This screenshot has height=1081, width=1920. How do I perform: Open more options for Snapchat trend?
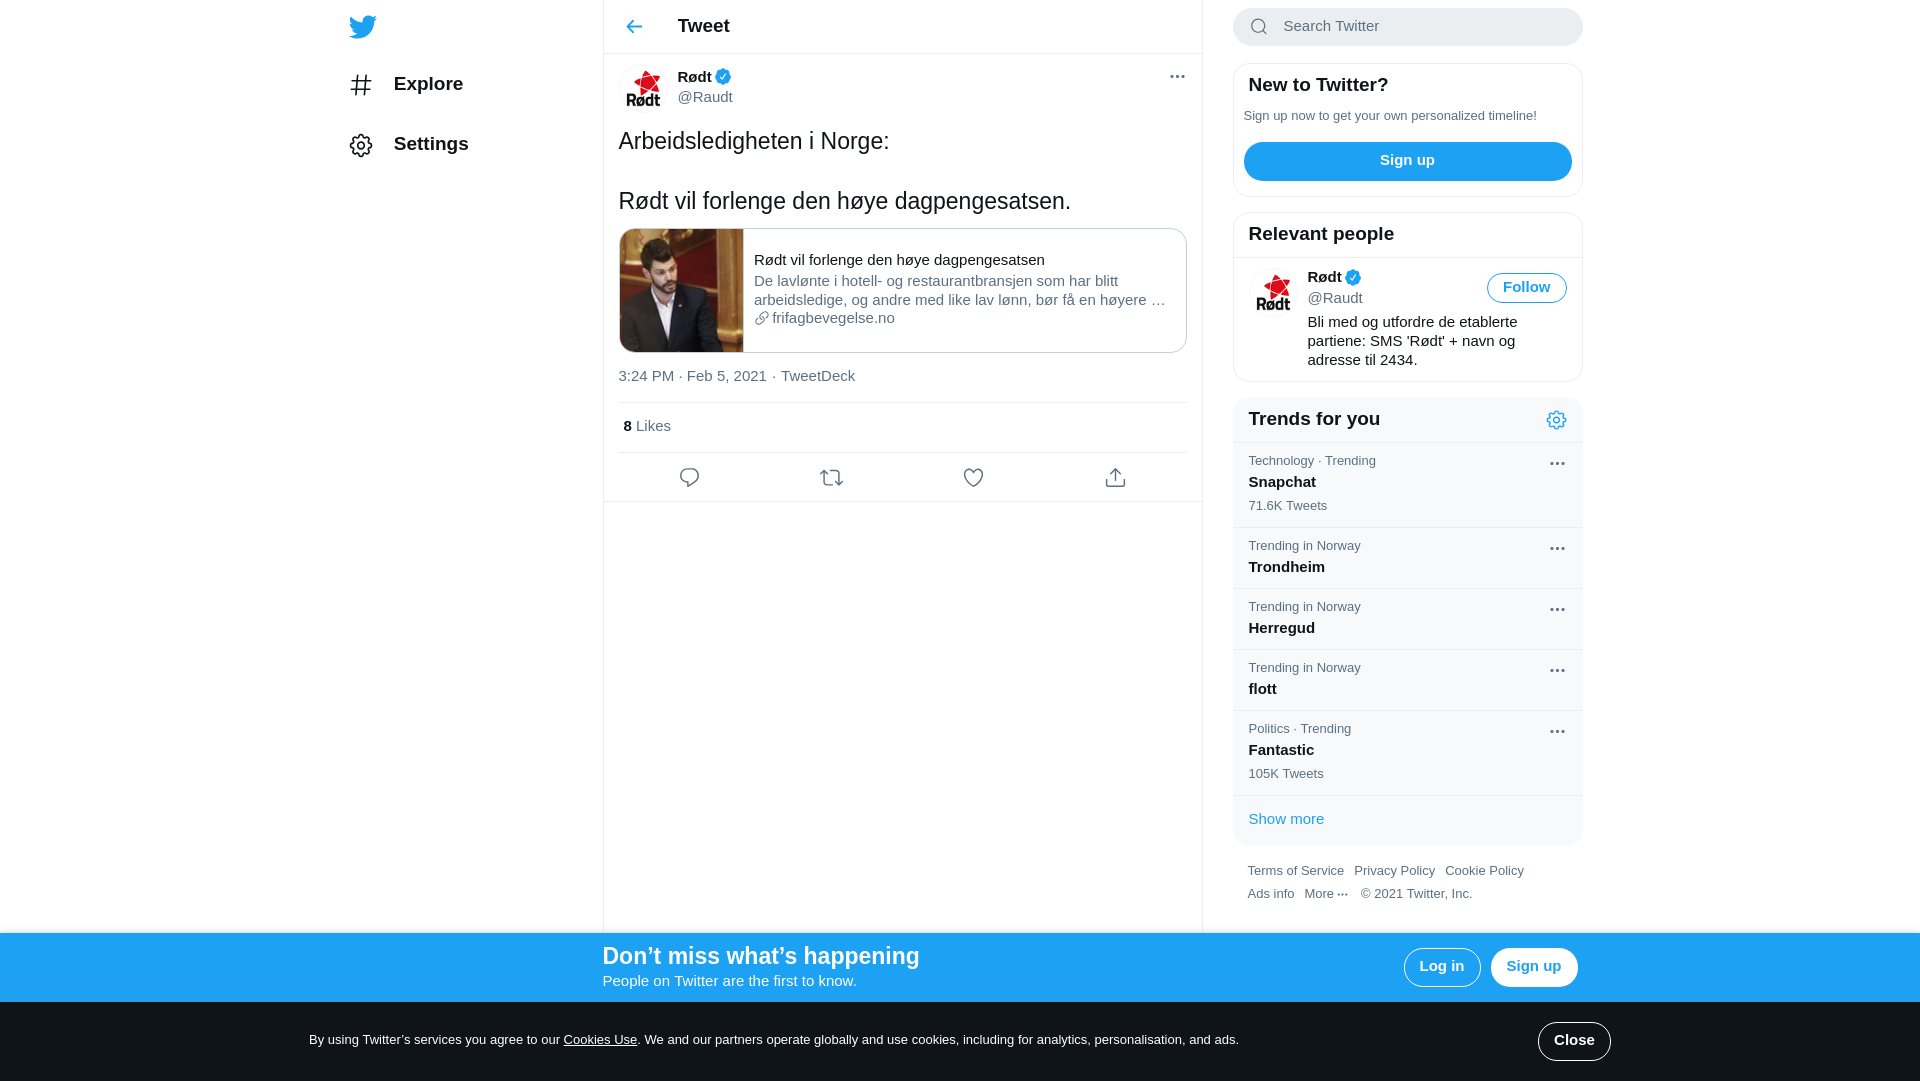(1557, 464)
